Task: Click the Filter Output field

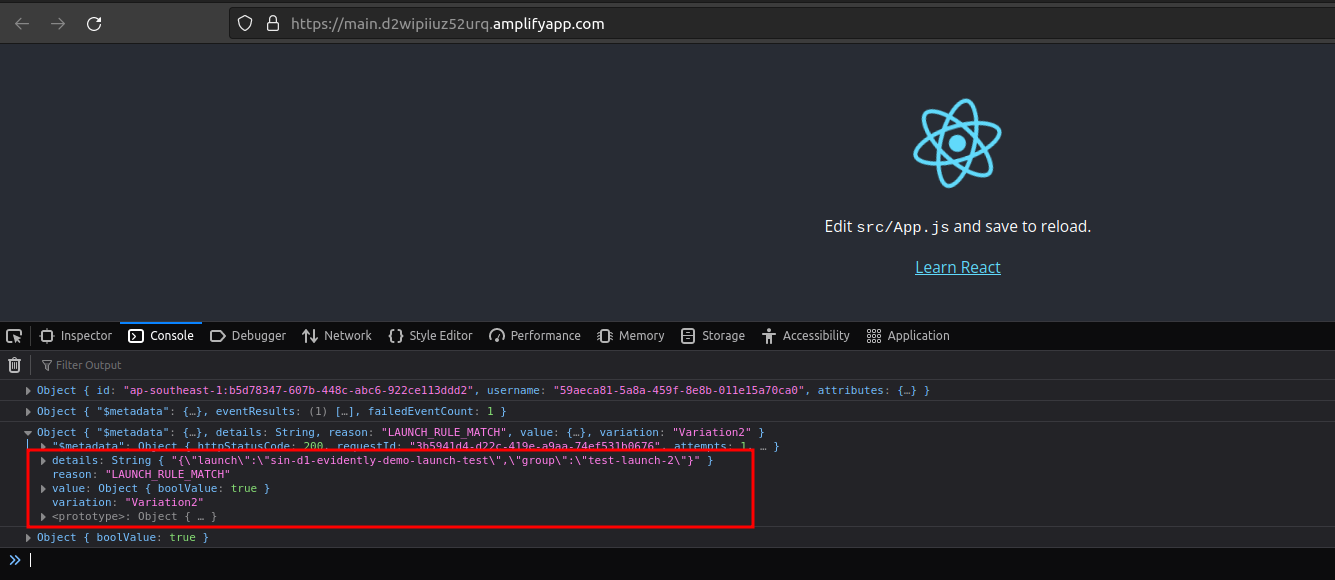Action: click(x=88, y=365)
